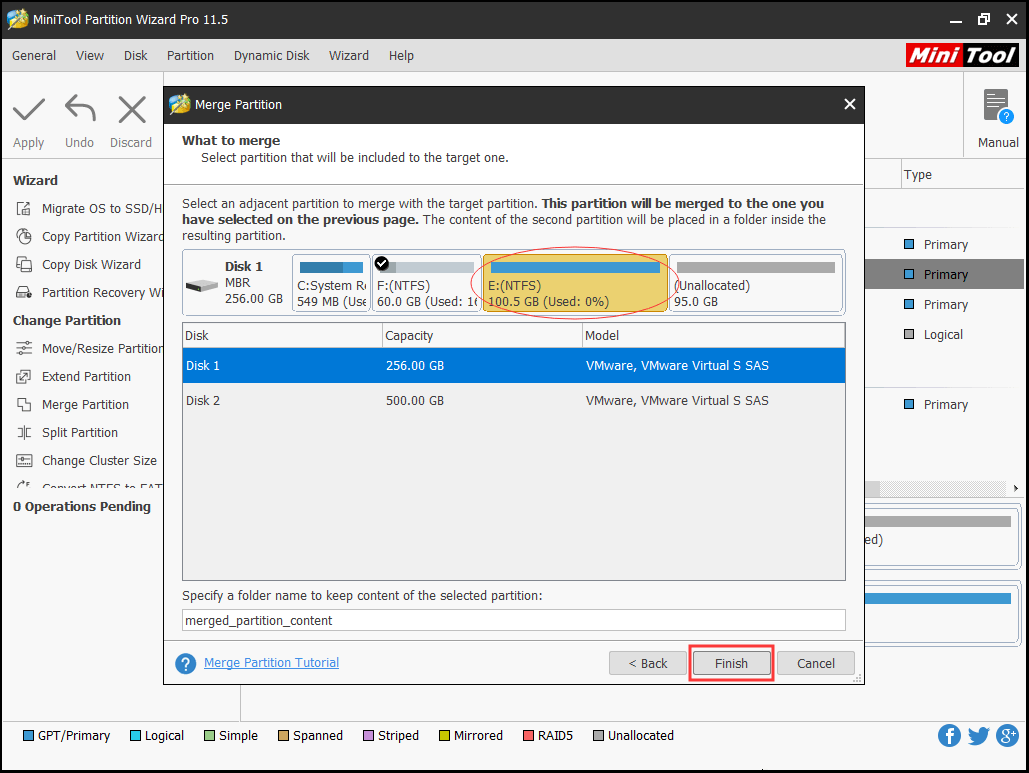Click the Disk 1 drive icon
1029x773 pixels.
point(201,286)
